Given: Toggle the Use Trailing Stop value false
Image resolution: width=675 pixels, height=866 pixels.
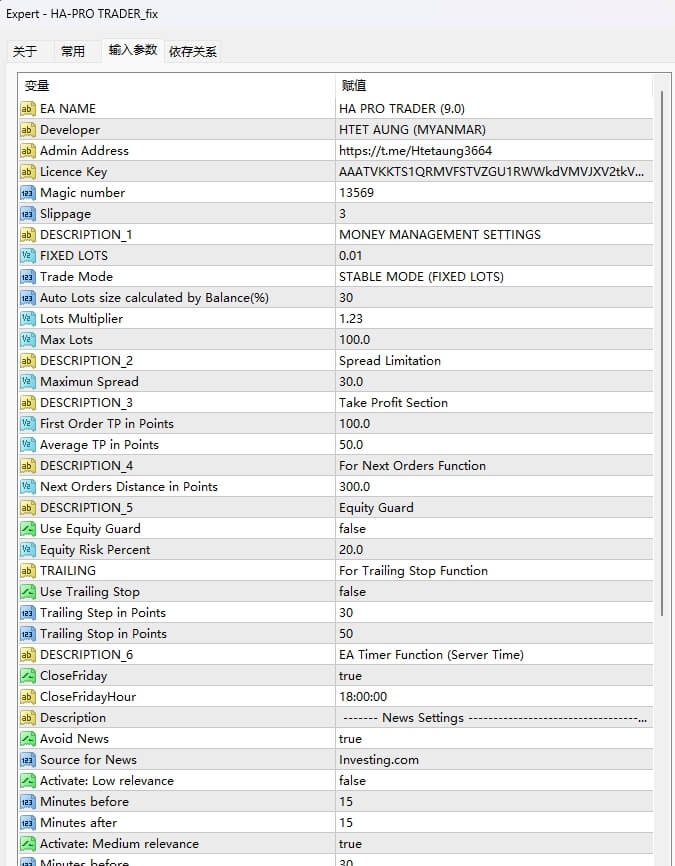Looking at the screenshot, I should [352, 591].
